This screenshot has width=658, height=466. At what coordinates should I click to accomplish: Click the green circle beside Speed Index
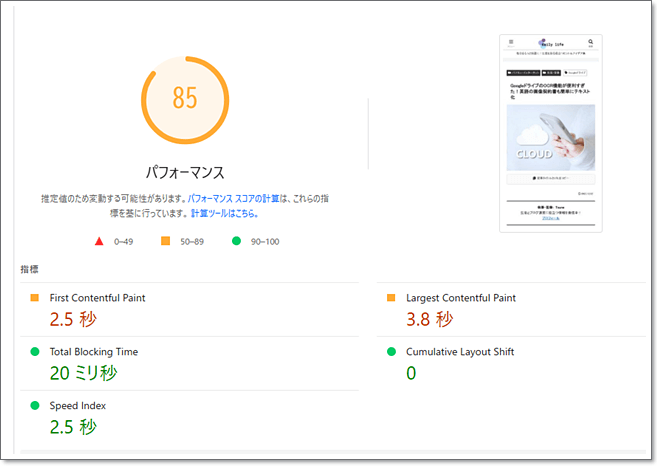(35, 406)
